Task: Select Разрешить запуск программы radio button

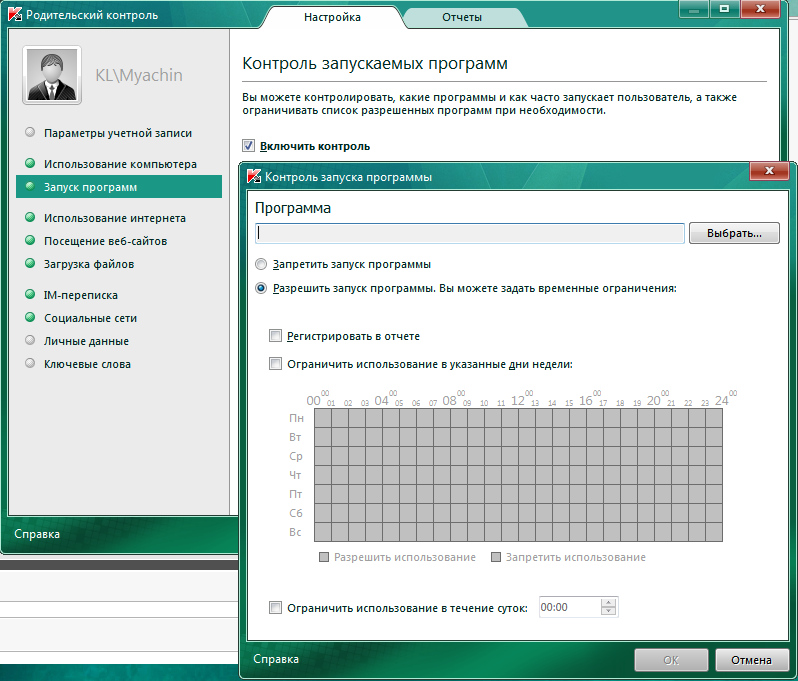Action: point(261,288)
